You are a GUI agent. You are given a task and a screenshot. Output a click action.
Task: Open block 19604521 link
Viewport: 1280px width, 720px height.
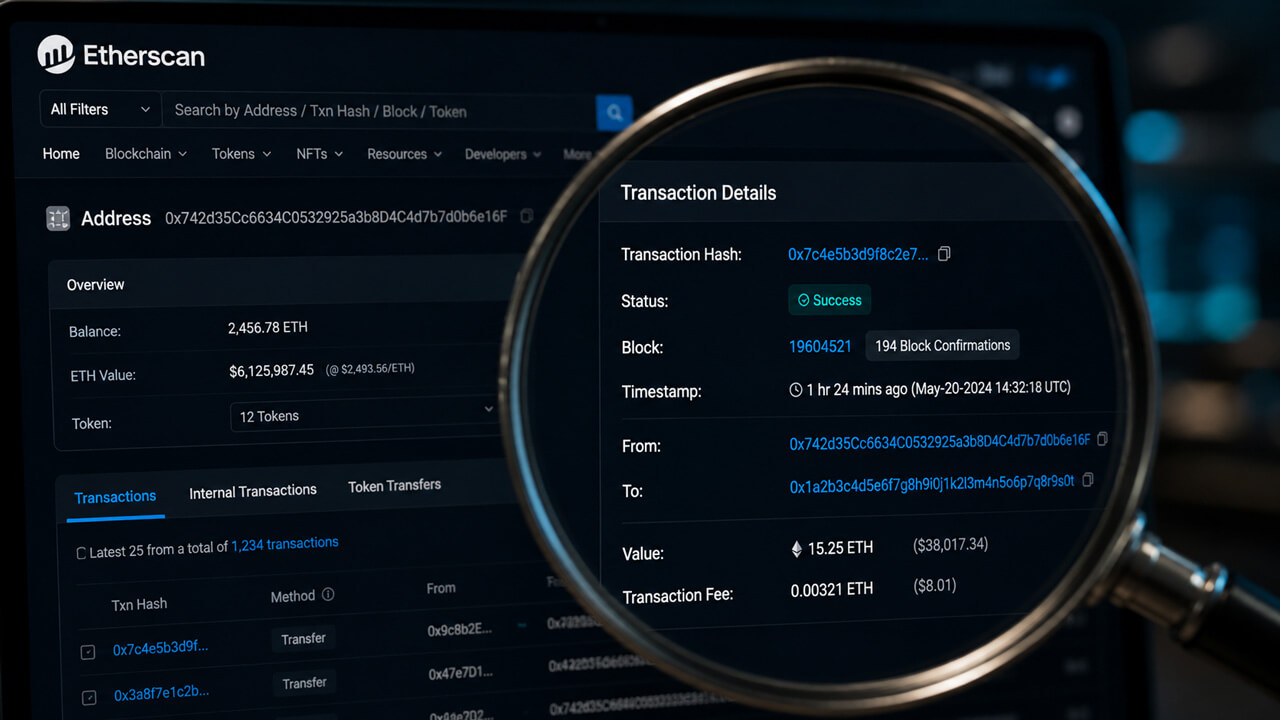point(820,346)
